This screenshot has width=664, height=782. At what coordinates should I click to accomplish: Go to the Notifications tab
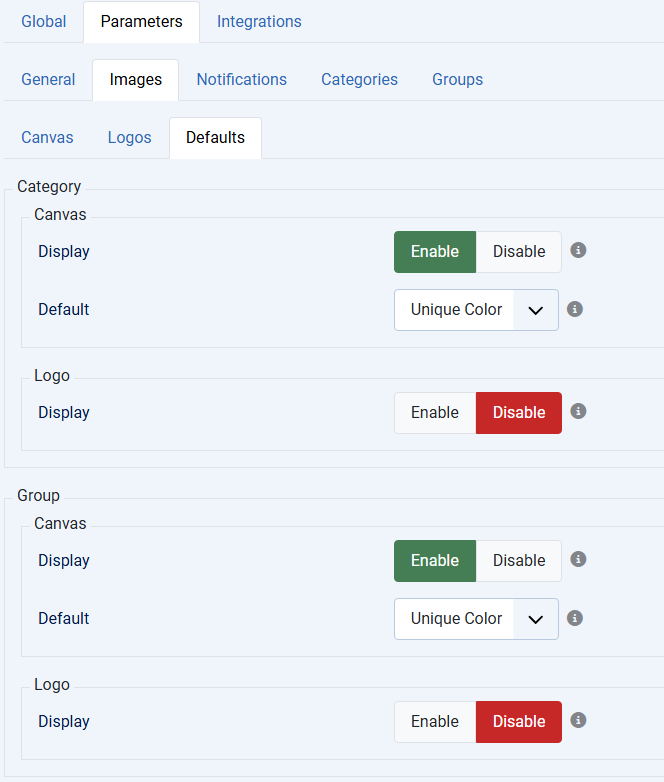coord(242,79)
